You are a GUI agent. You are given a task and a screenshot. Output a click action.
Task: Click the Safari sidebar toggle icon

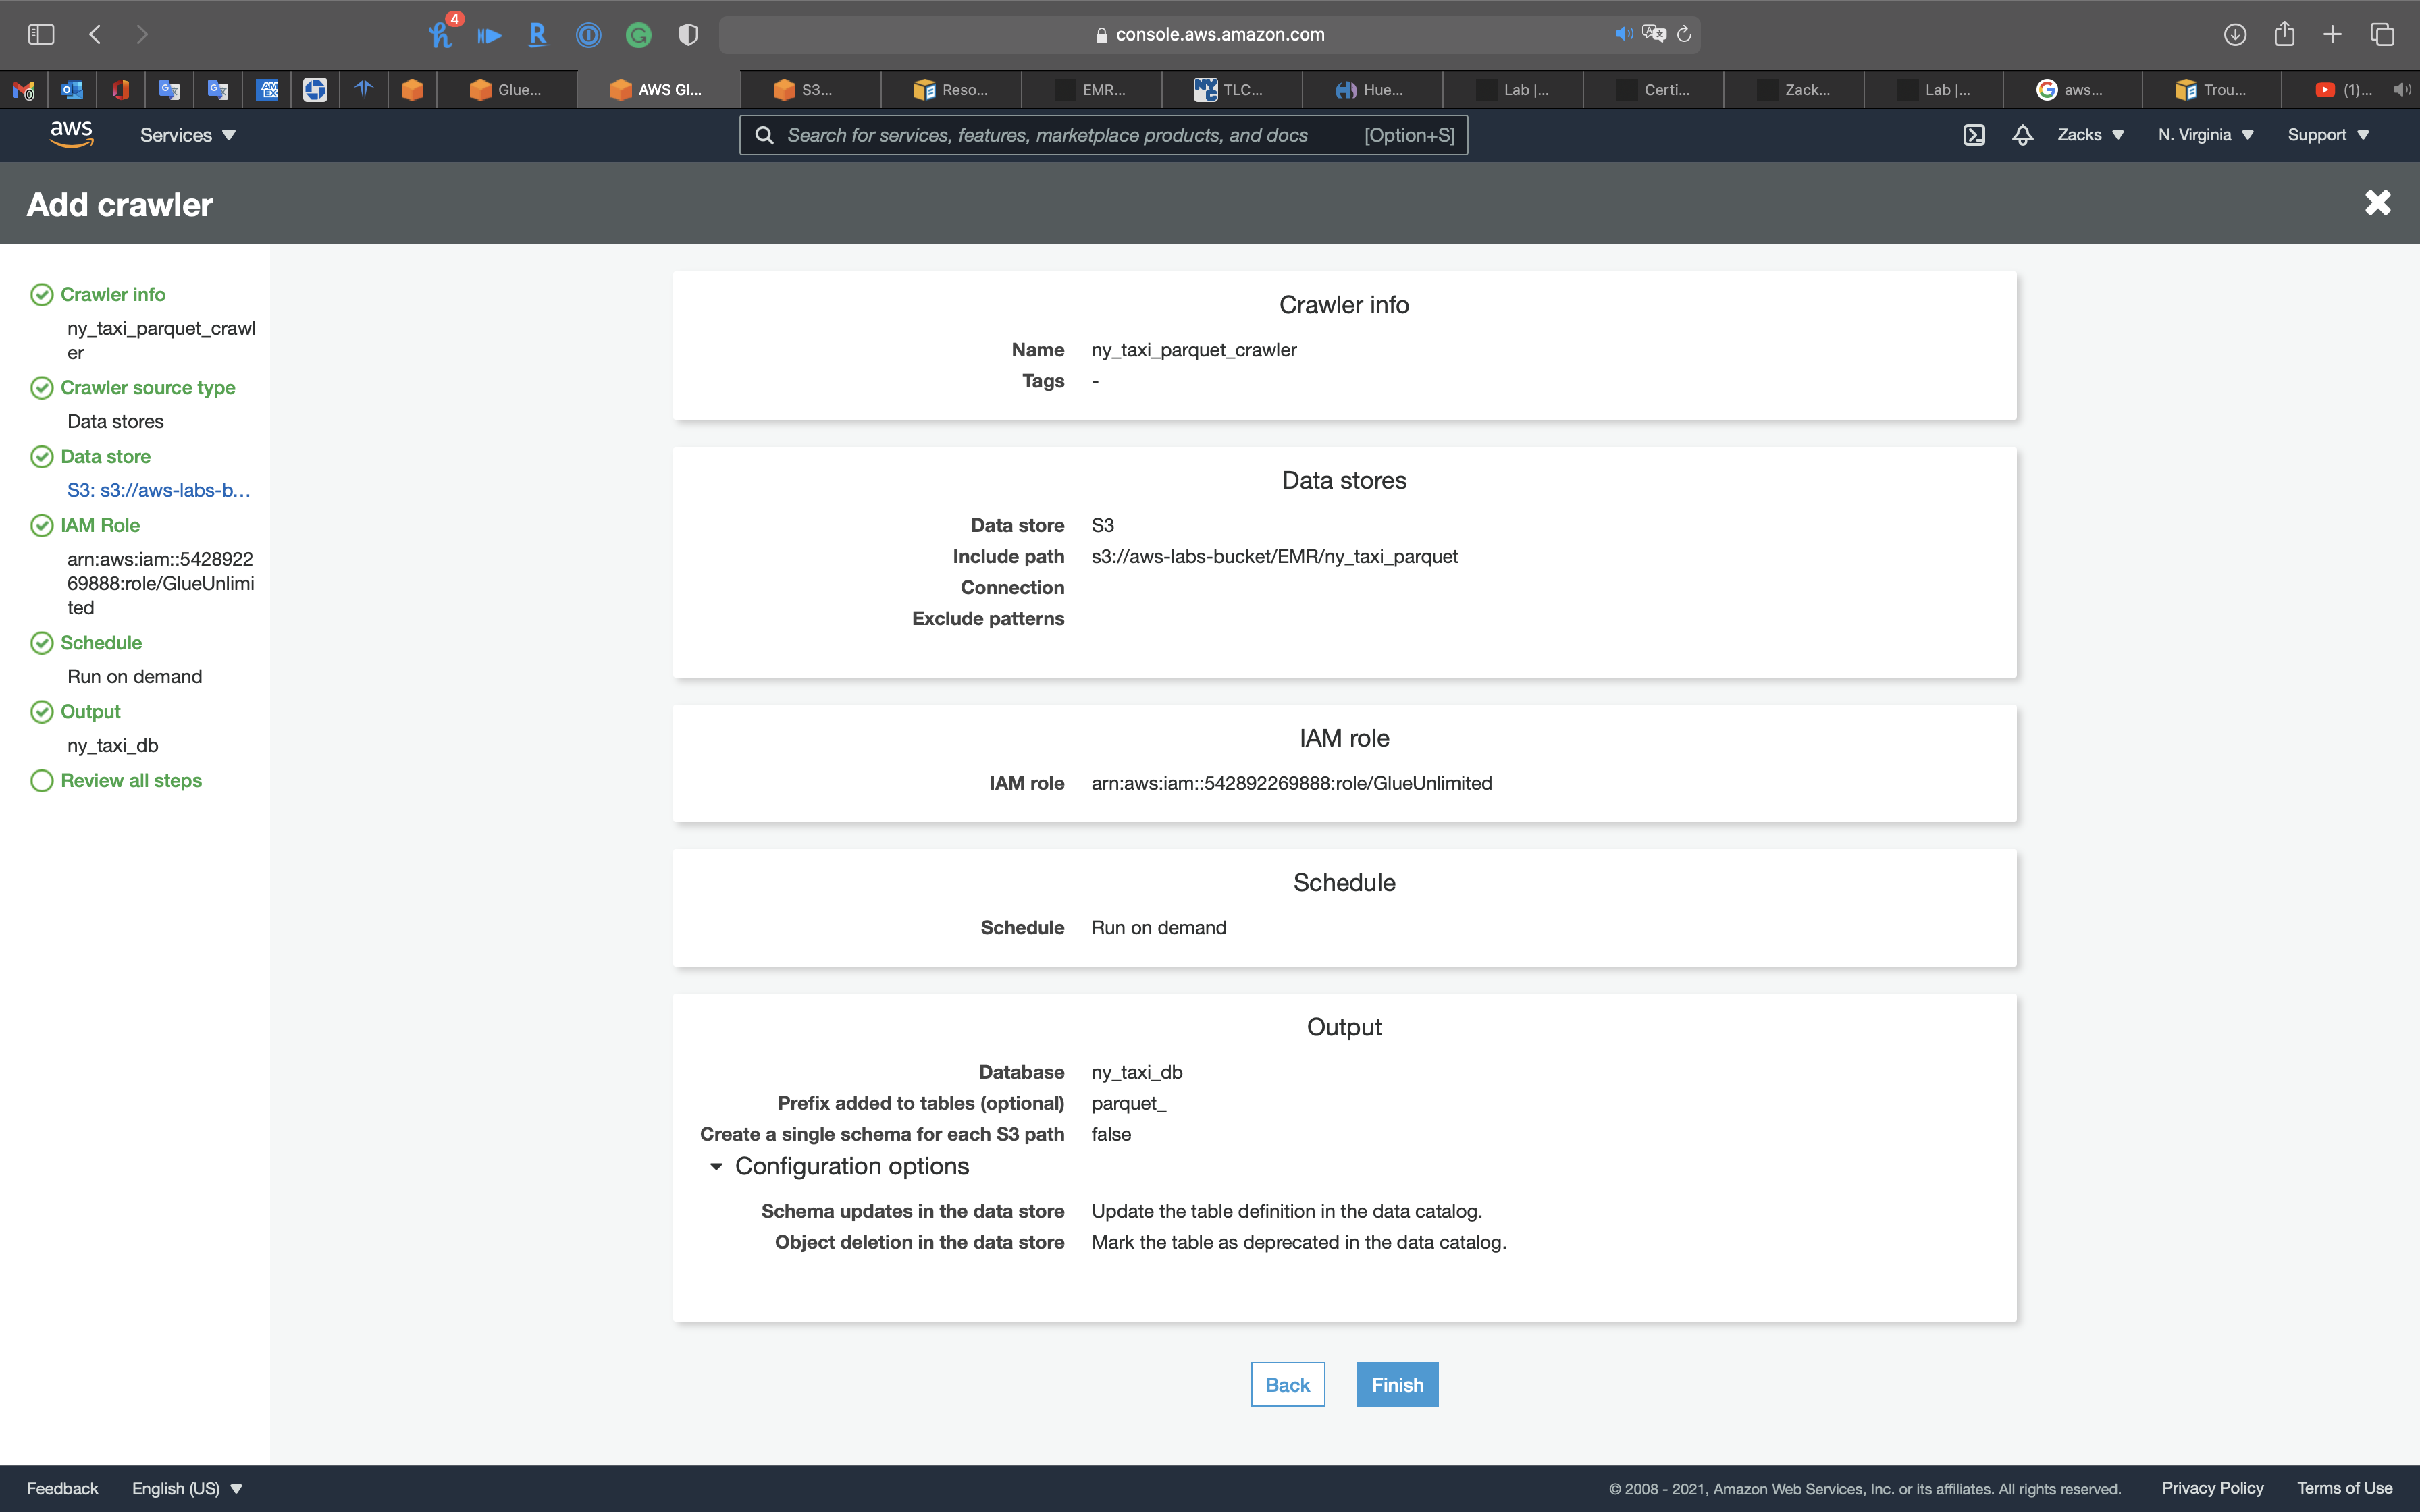pos(41,34)
